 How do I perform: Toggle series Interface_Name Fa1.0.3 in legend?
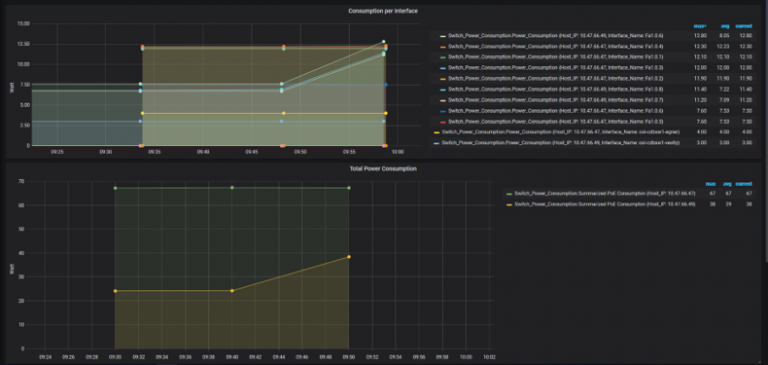point(556,68)
